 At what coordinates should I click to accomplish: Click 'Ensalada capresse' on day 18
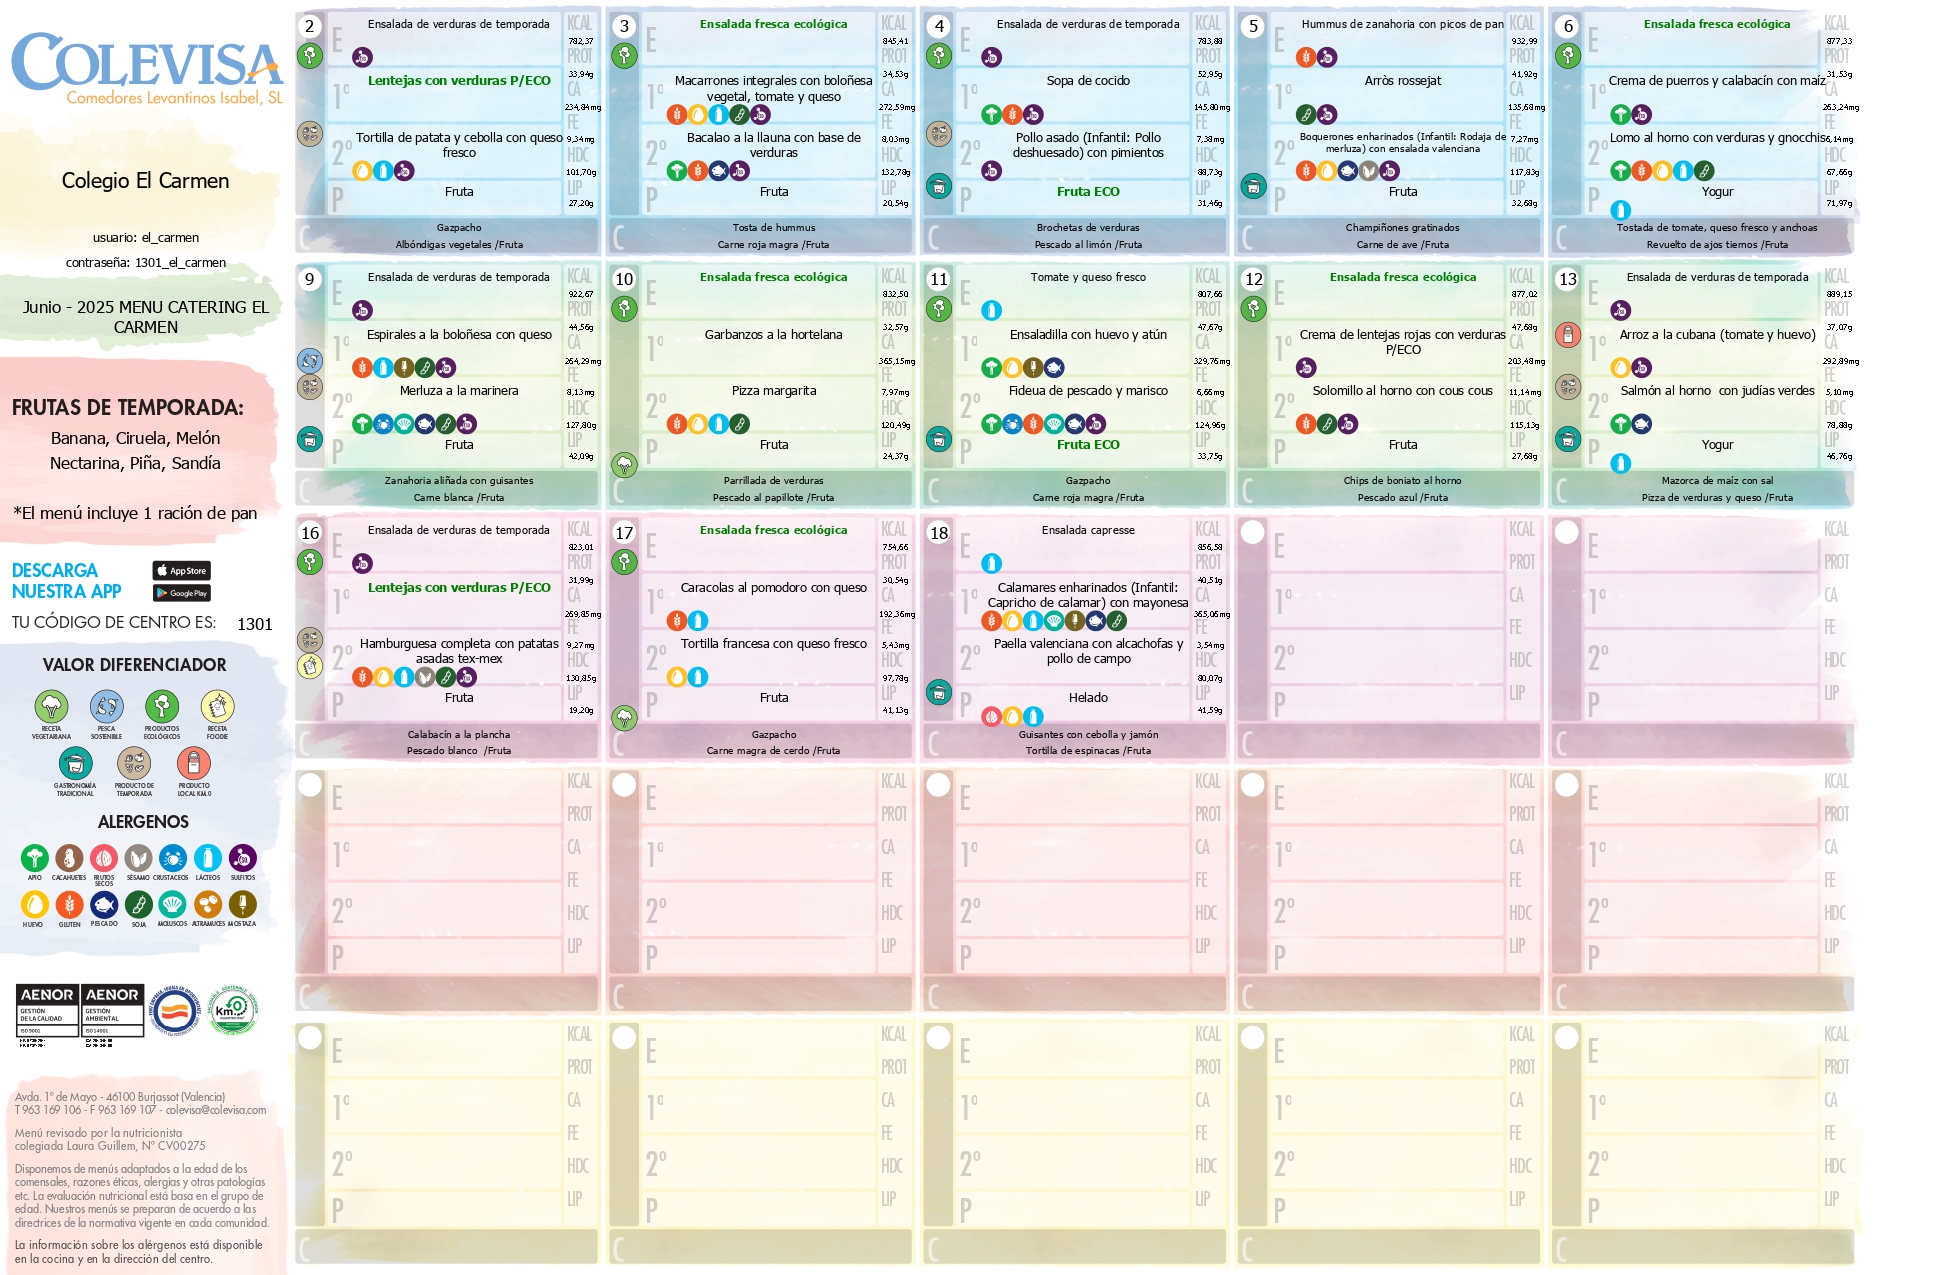1088,530
